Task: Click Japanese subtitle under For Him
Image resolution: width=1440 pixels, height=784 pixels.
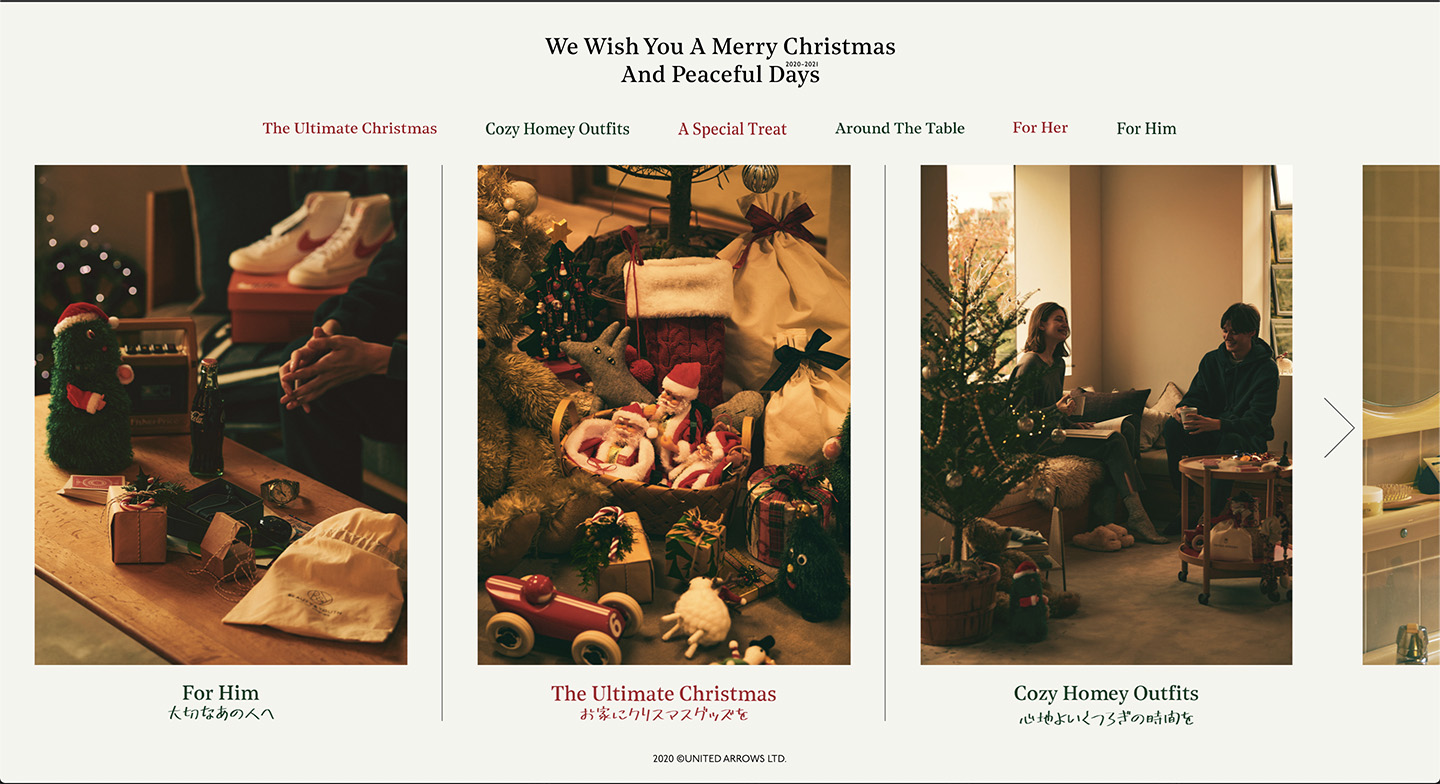Action: click(221, 714)
